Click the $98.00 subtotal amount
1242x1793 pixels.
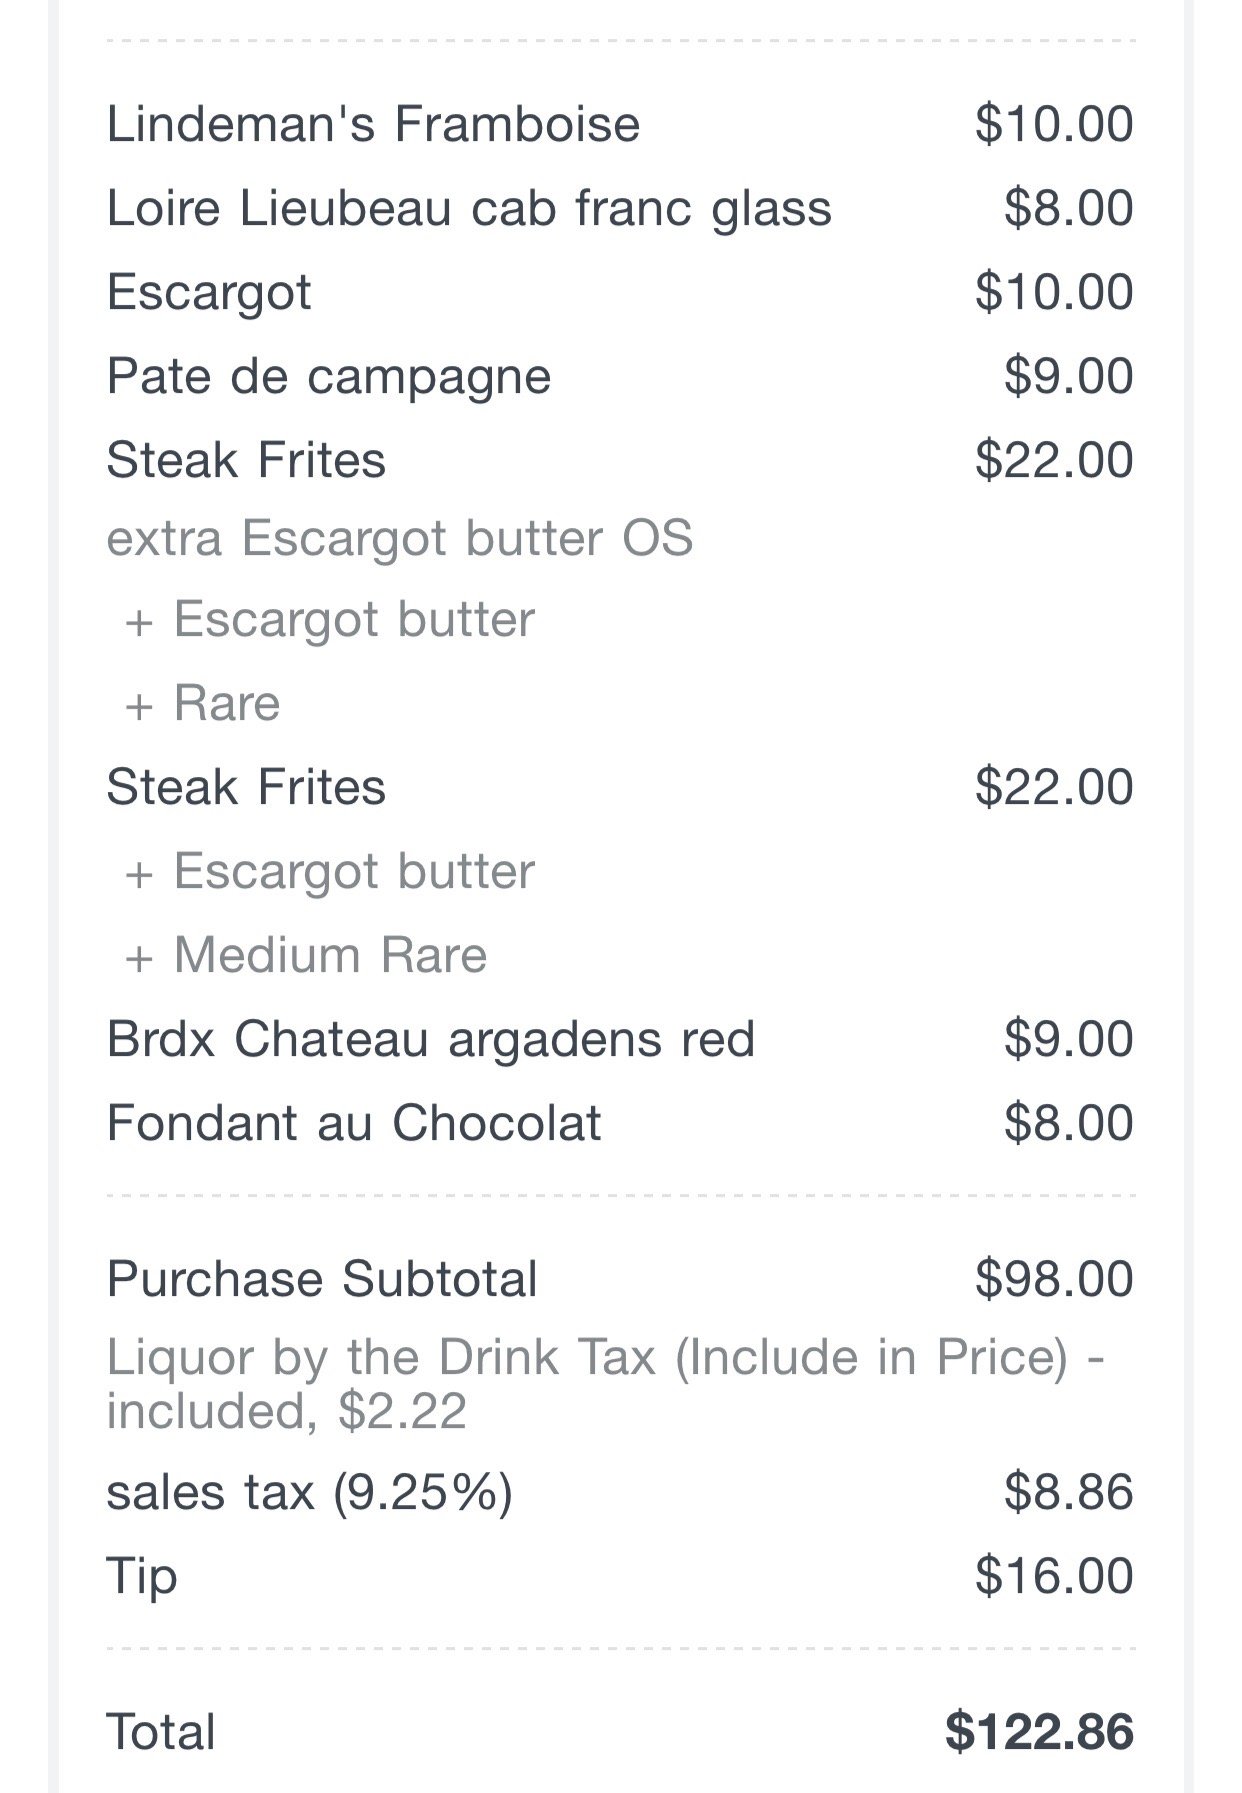point(1054,1279)
